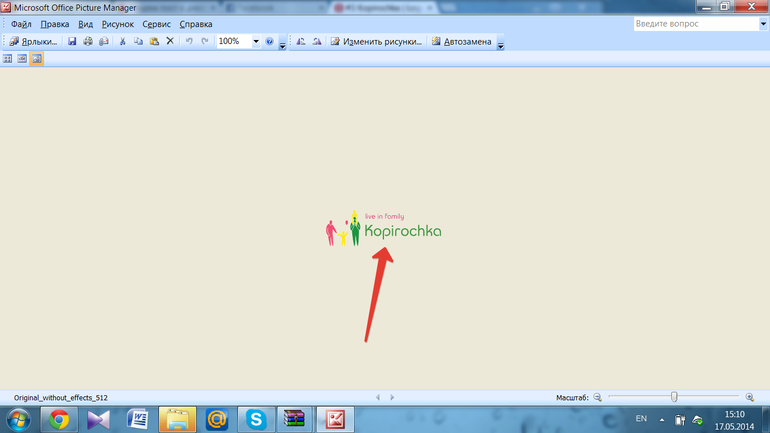Image resolution: width=770 pixels, height=433 pixels.
Task: Open Visual Studio from the taskbar
Action: [x=98, y=420]
